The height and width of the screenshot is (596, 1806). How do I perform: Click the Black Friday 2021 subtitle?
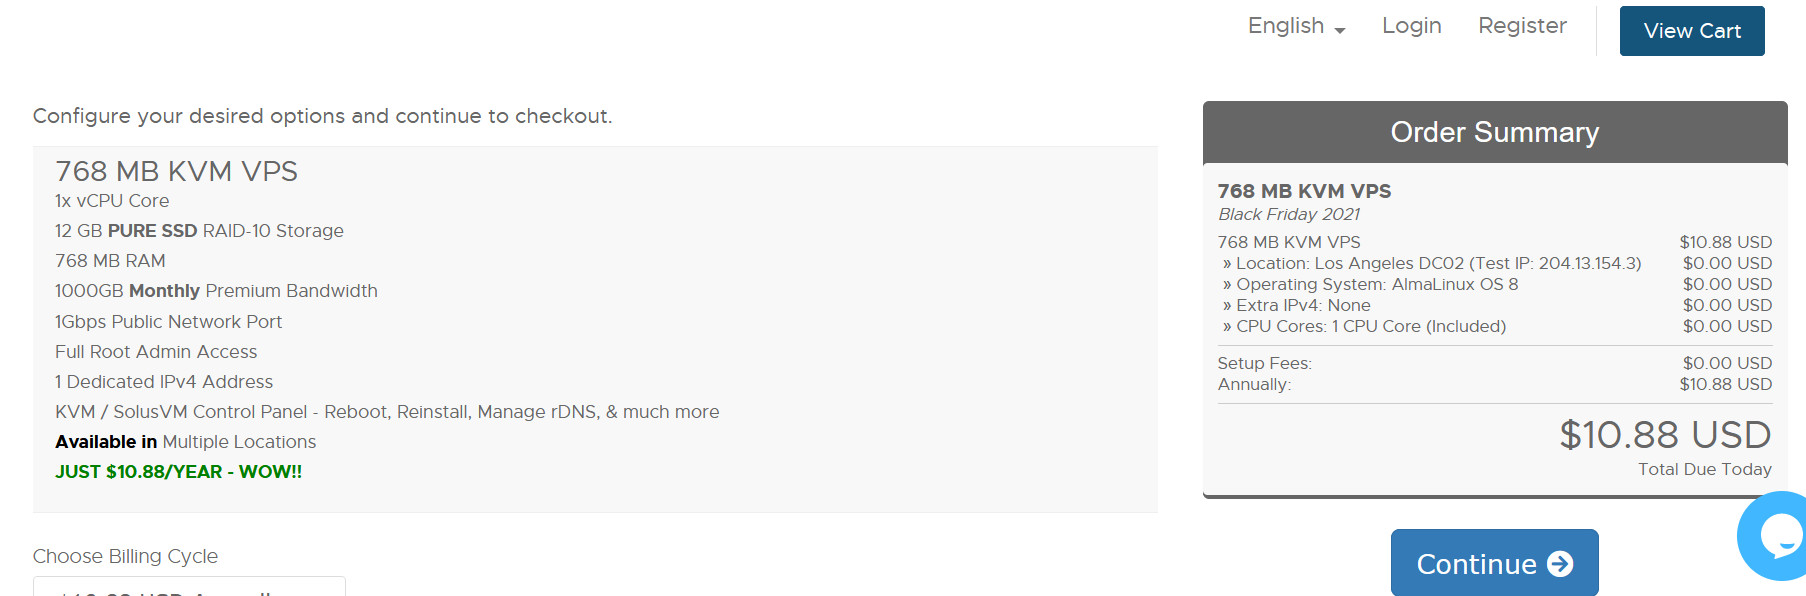tap(1288, 214)
